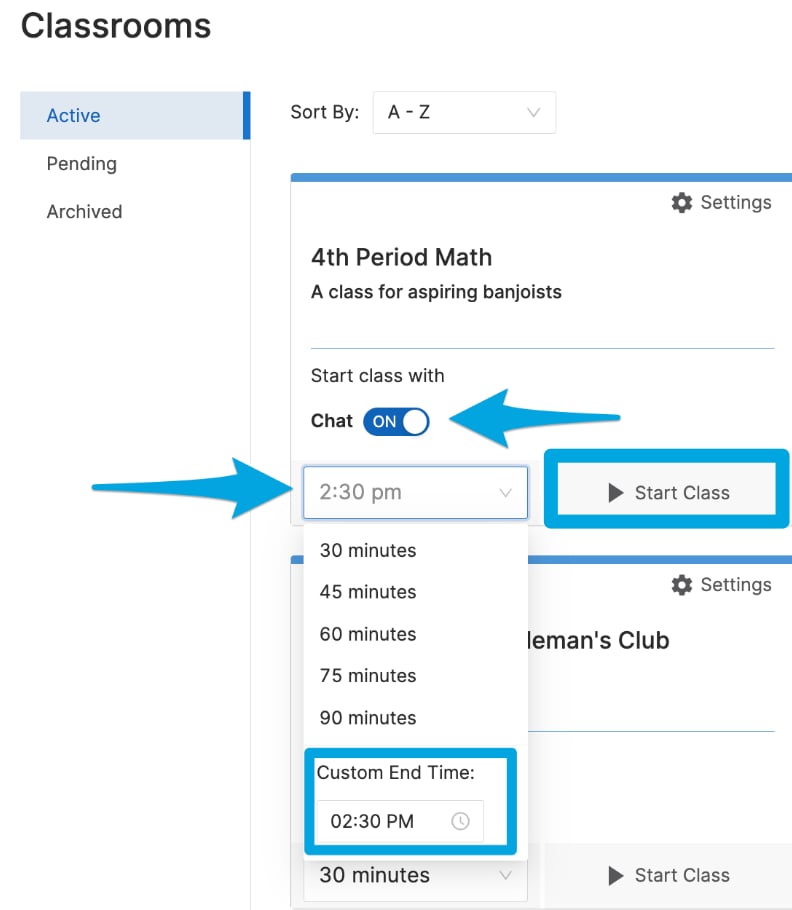Collapse the 2:30 pm duration dropdown
The width and height of the screenshot is (792, 910).
point(415,492)
